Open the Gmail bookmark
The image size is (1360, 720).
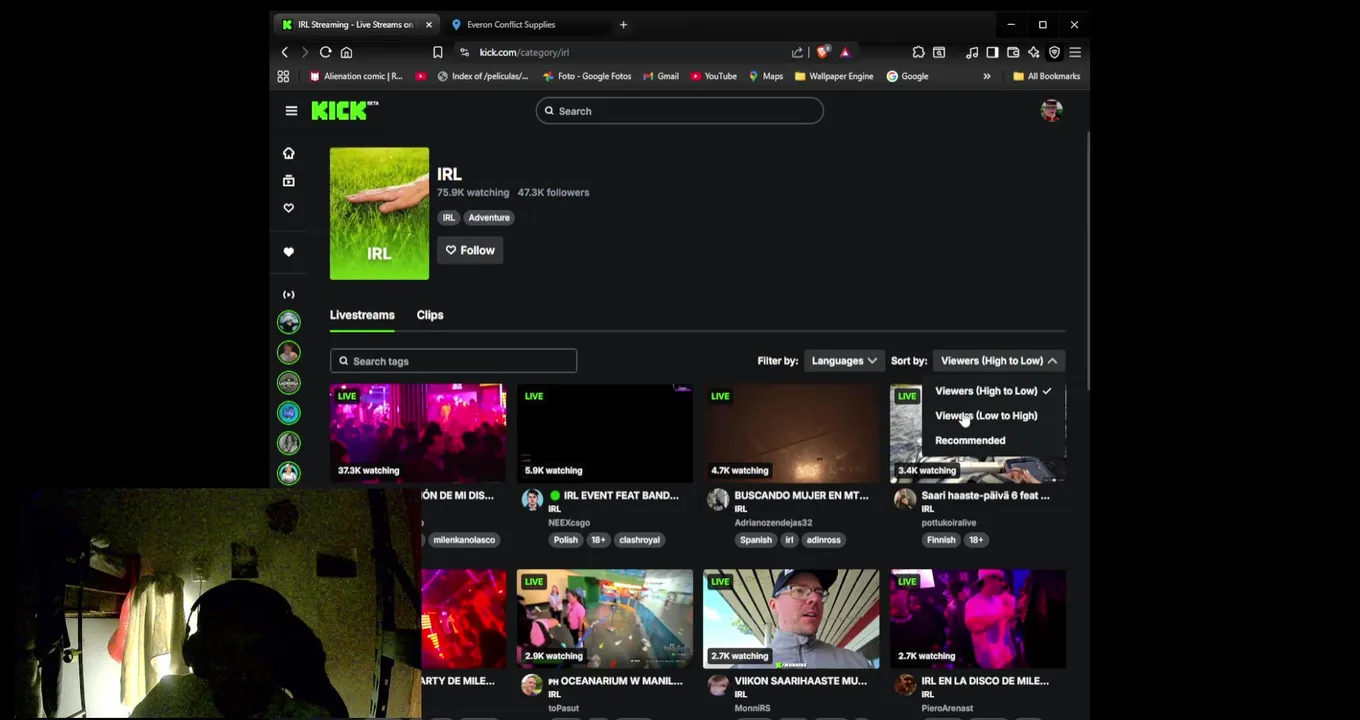point(661,76)
